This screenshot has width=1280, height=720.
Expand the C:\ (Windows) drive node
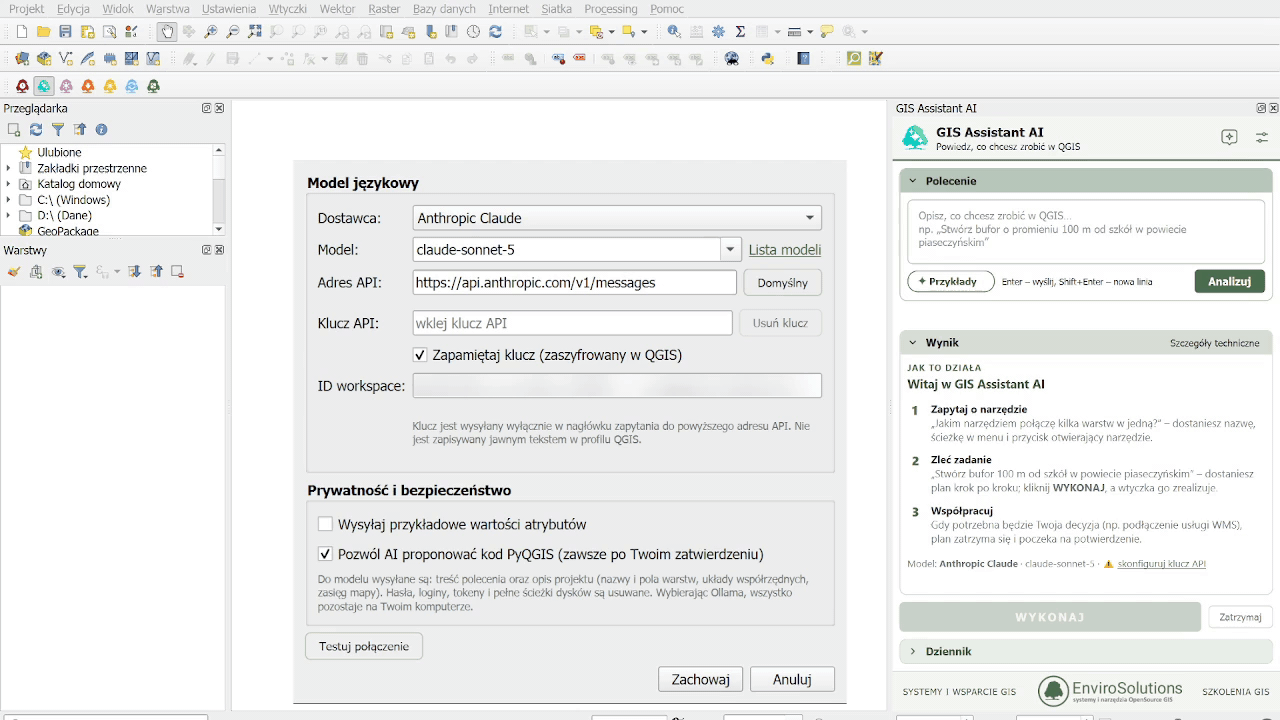9,200
